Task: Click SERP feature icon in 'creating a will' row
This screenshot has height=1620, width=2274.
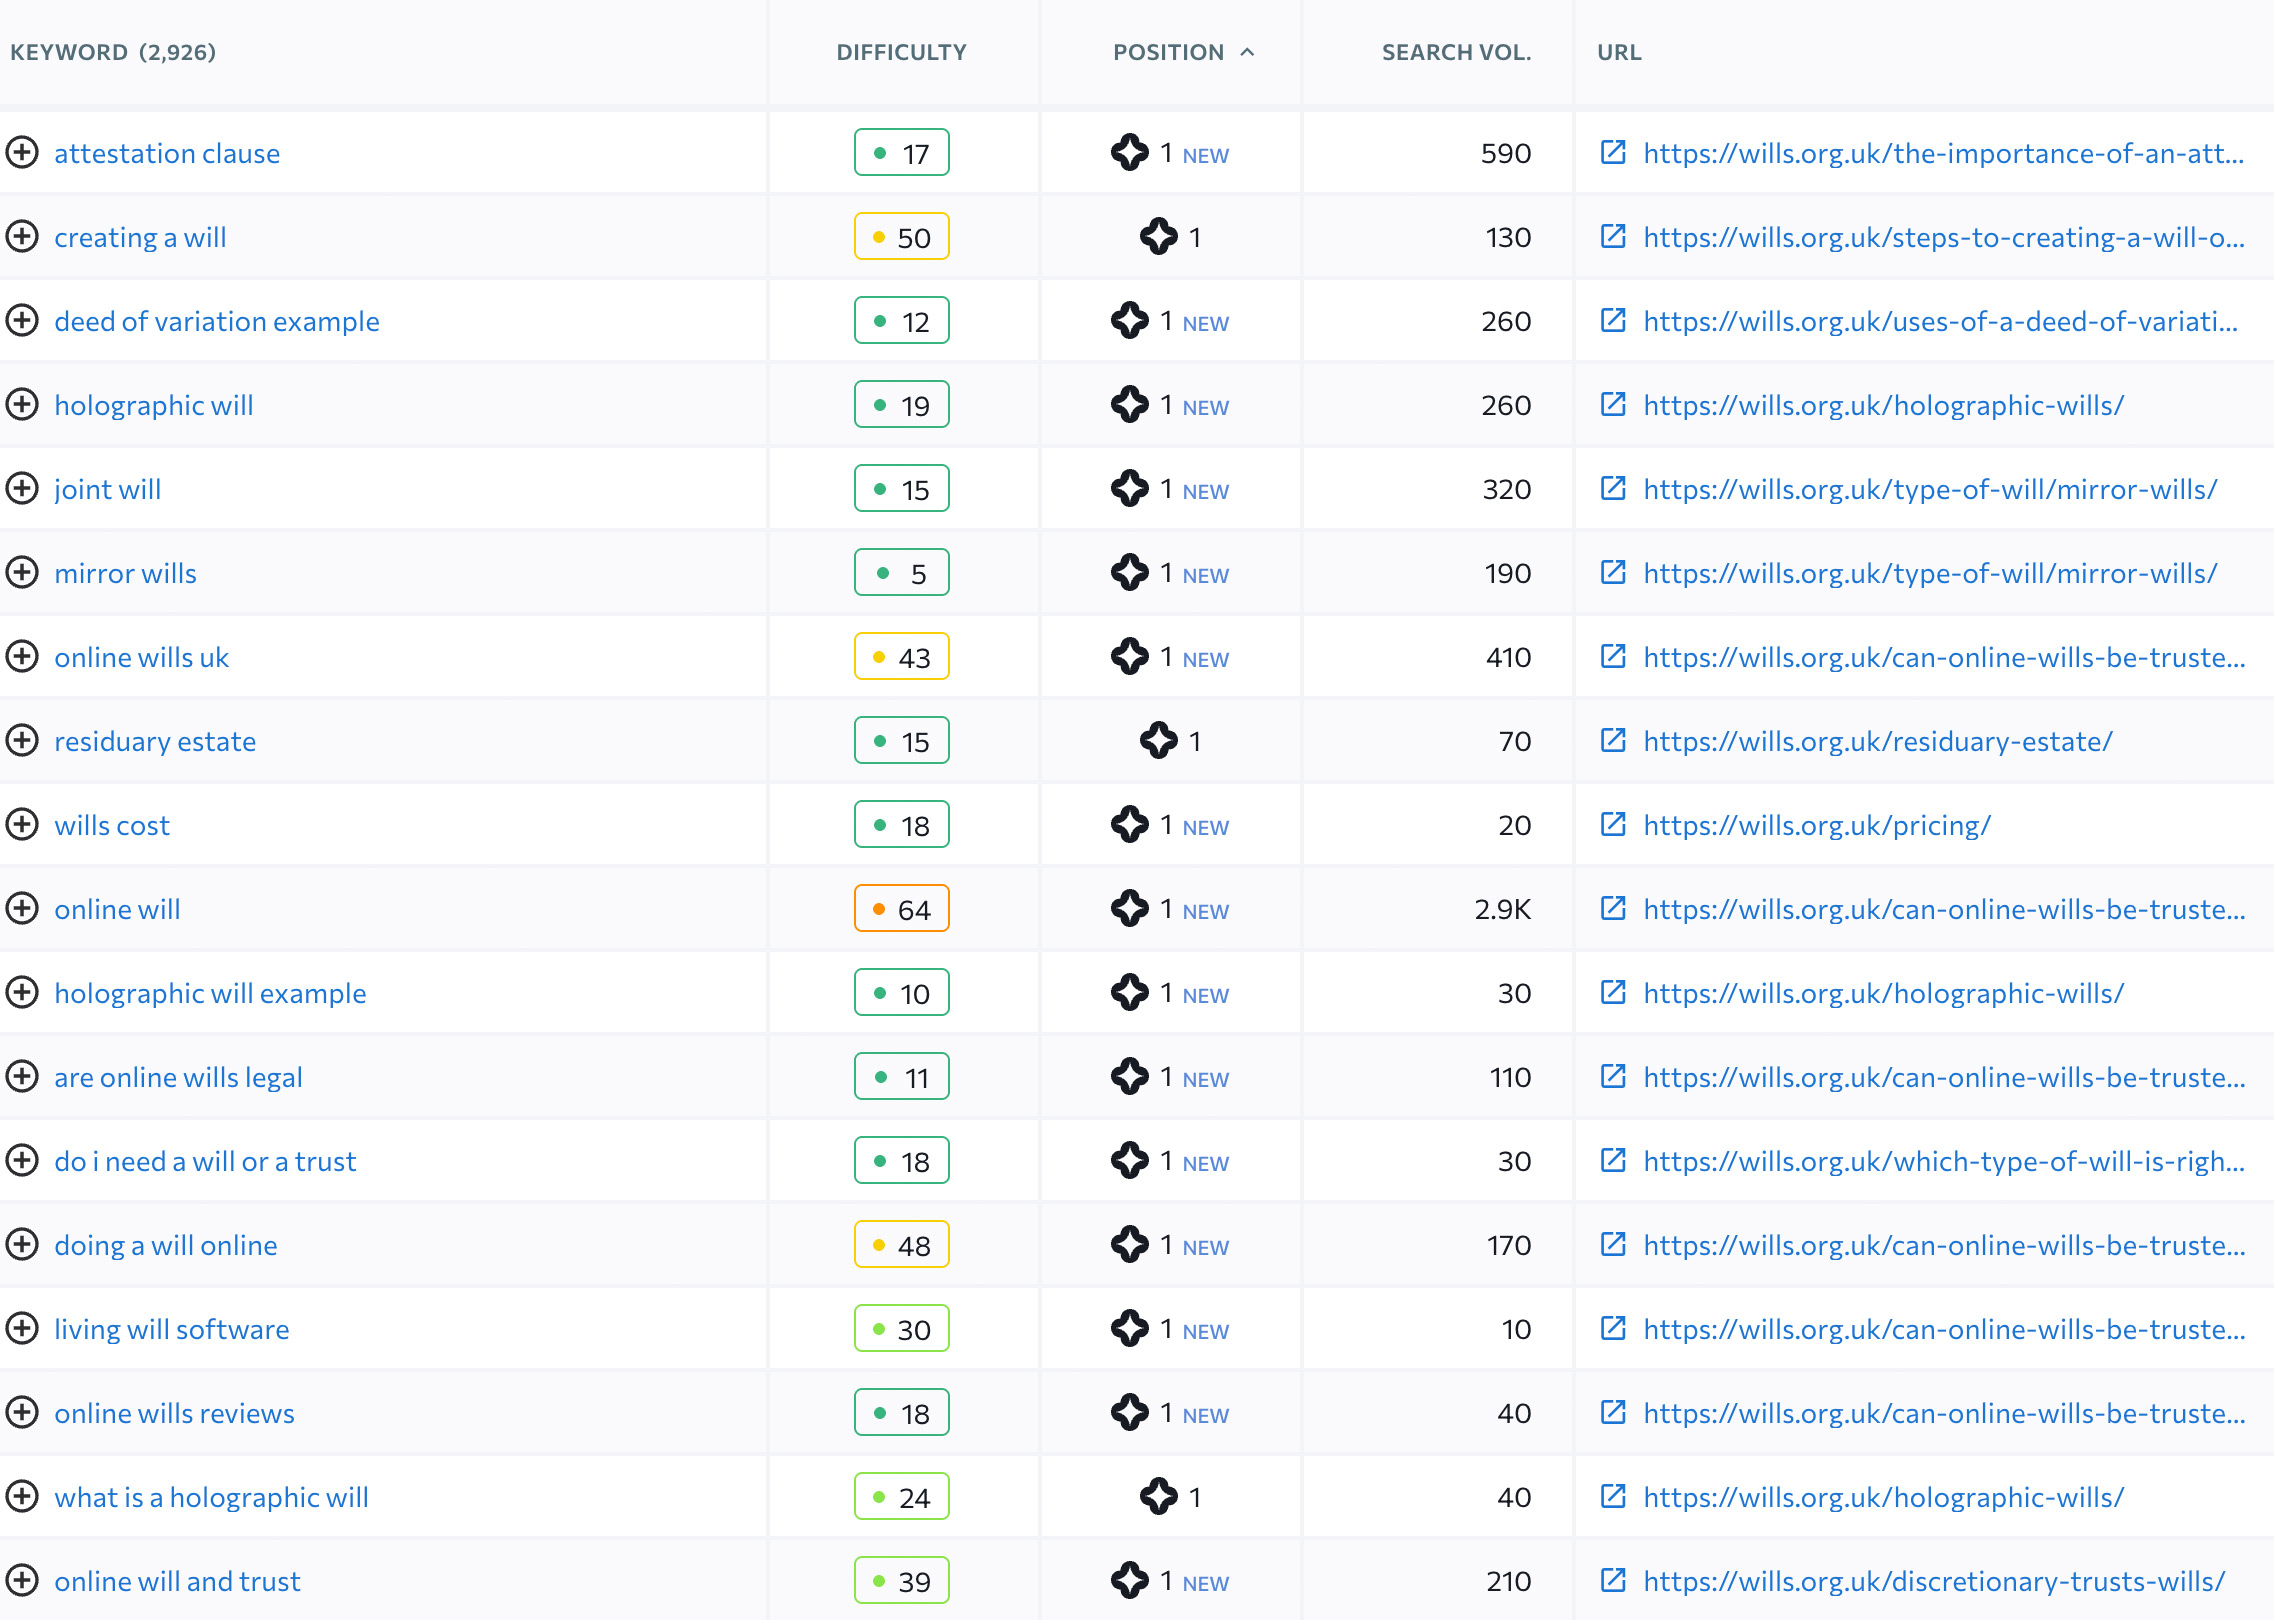Action: point(1159,237)
